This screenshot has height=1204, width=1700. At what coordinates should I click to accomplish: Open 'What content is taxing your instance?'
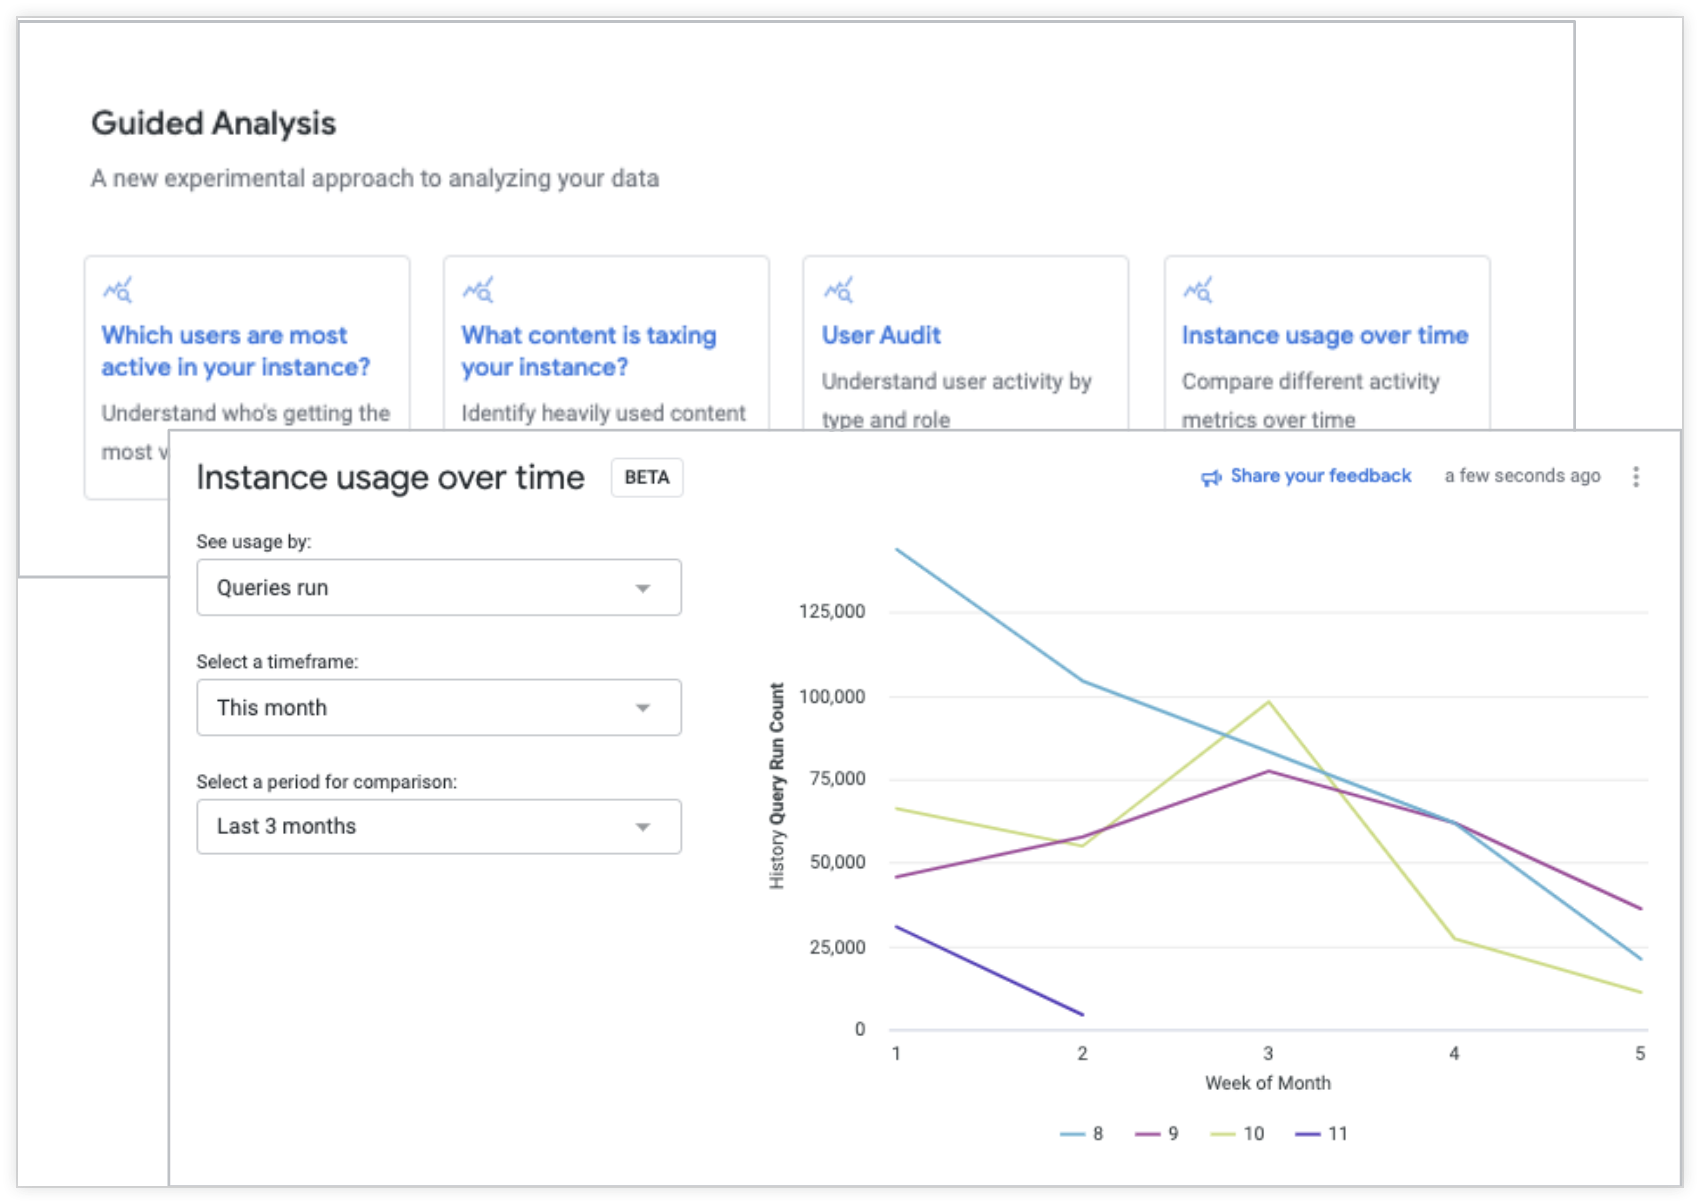click(x=588, y=351)
